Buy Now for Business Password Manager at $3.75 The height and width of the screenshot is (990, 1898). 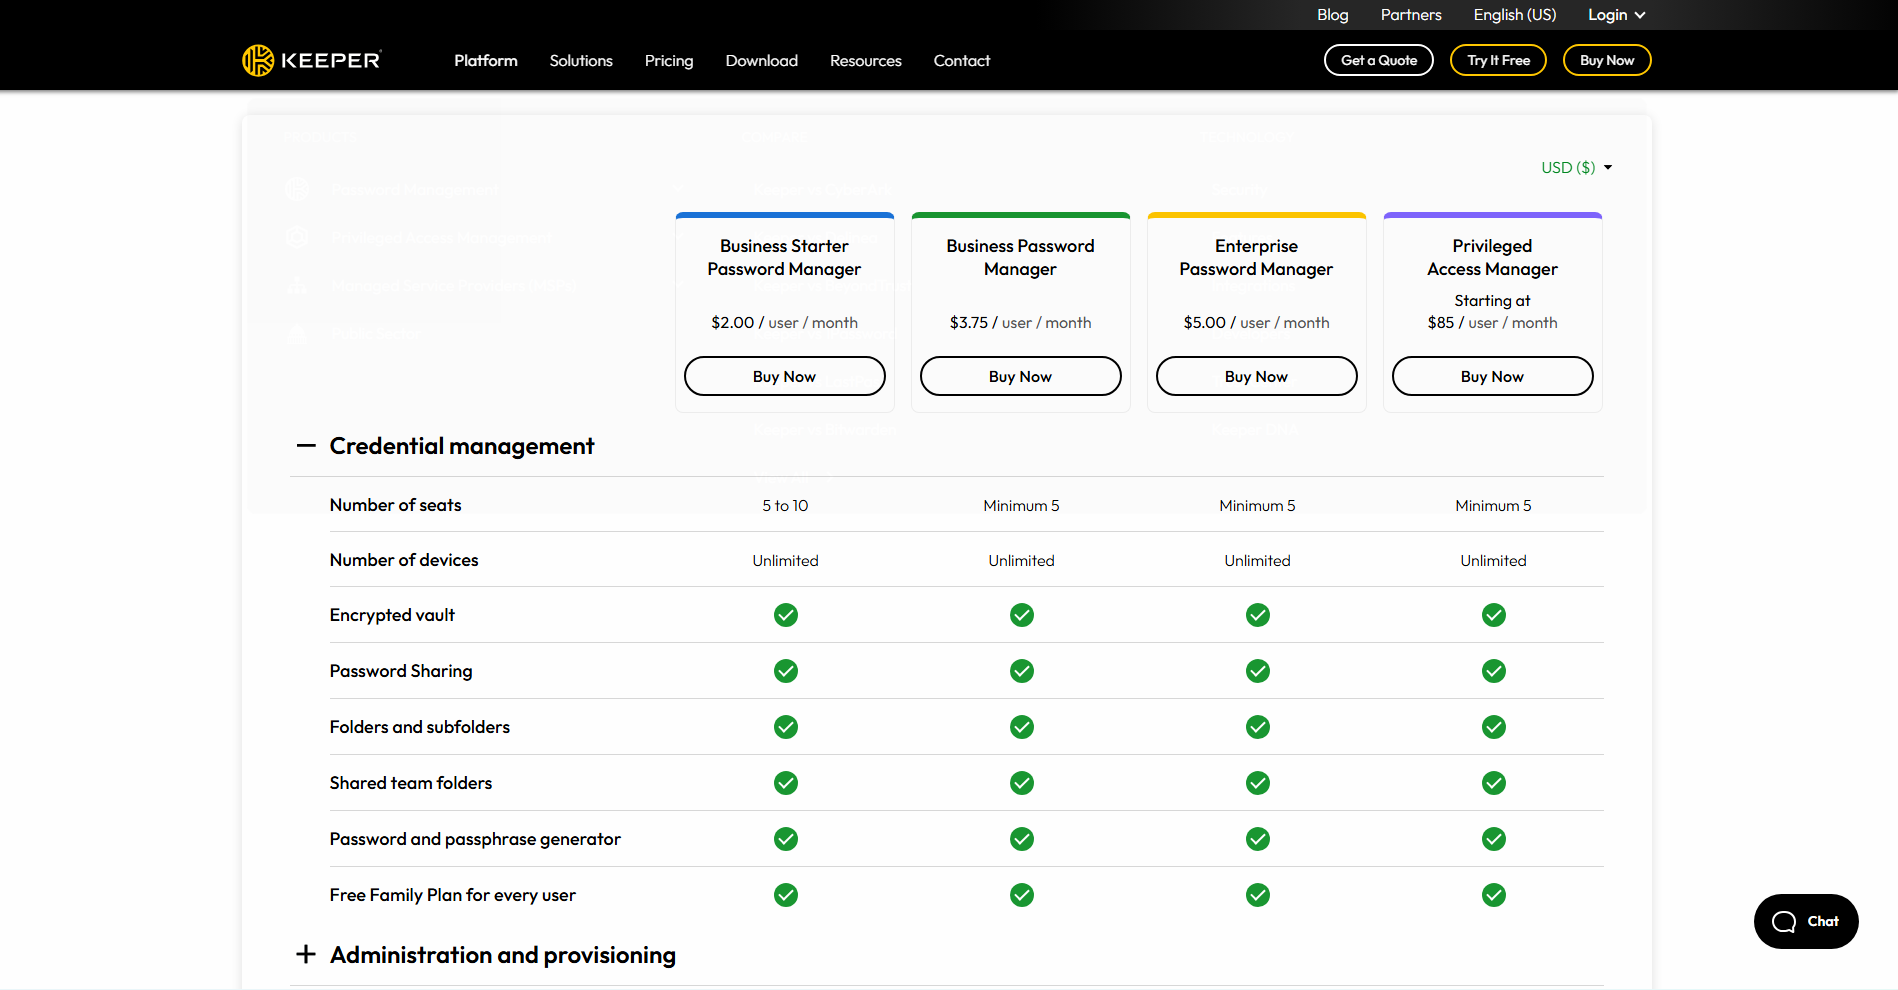1021,376
